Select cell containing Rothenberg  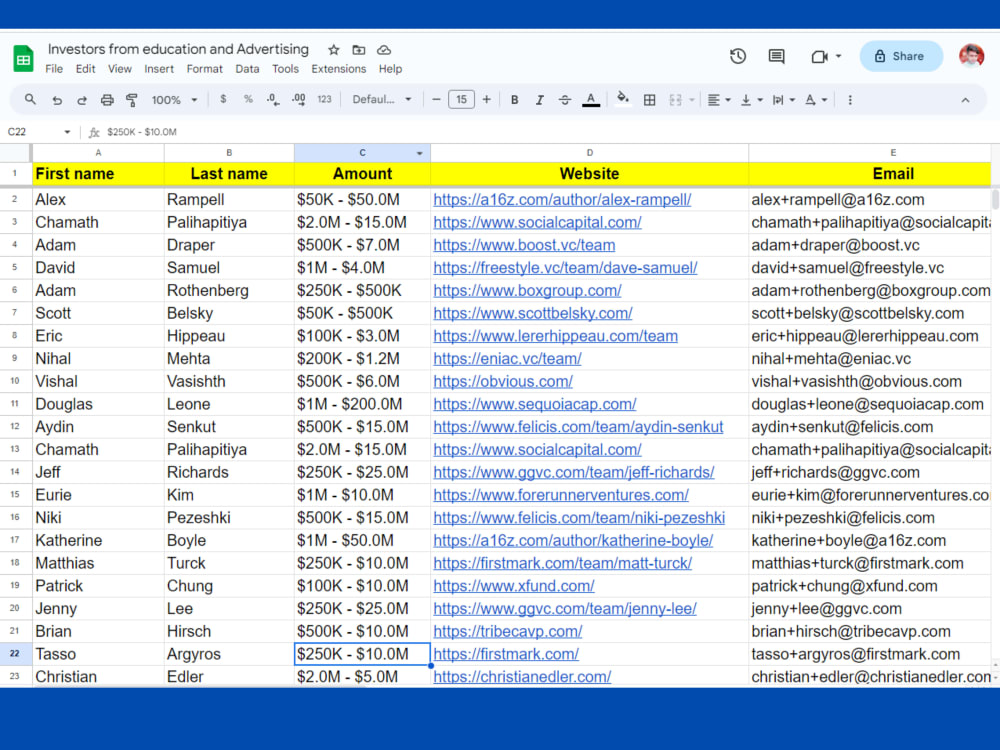point(229,291)
